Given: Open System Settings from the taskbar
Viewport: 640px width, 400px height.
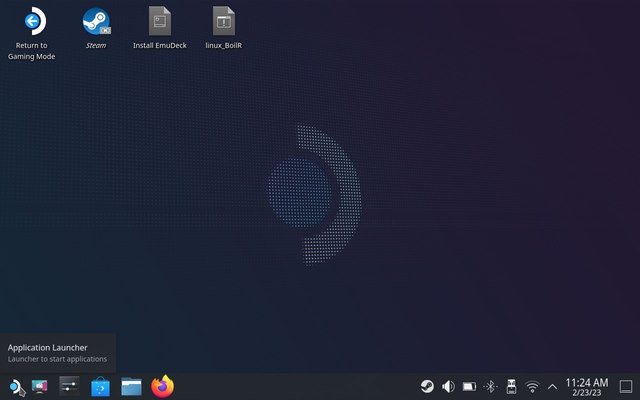Looking at the screenshot, I should pyautogui.click(x=69, y=386).
